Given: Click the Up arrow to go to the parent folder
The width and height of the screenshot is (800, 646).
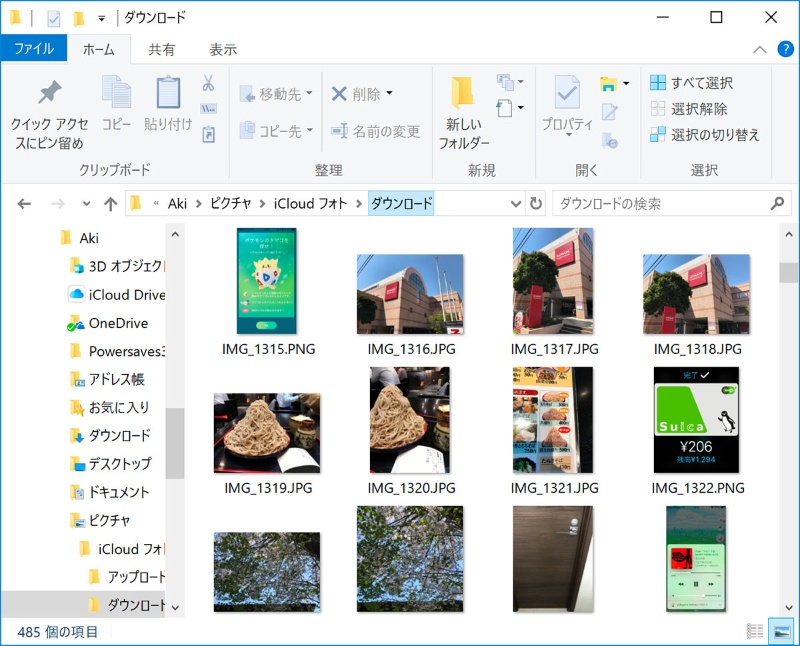Looking at the screenshot, I should tap(111, 204).
